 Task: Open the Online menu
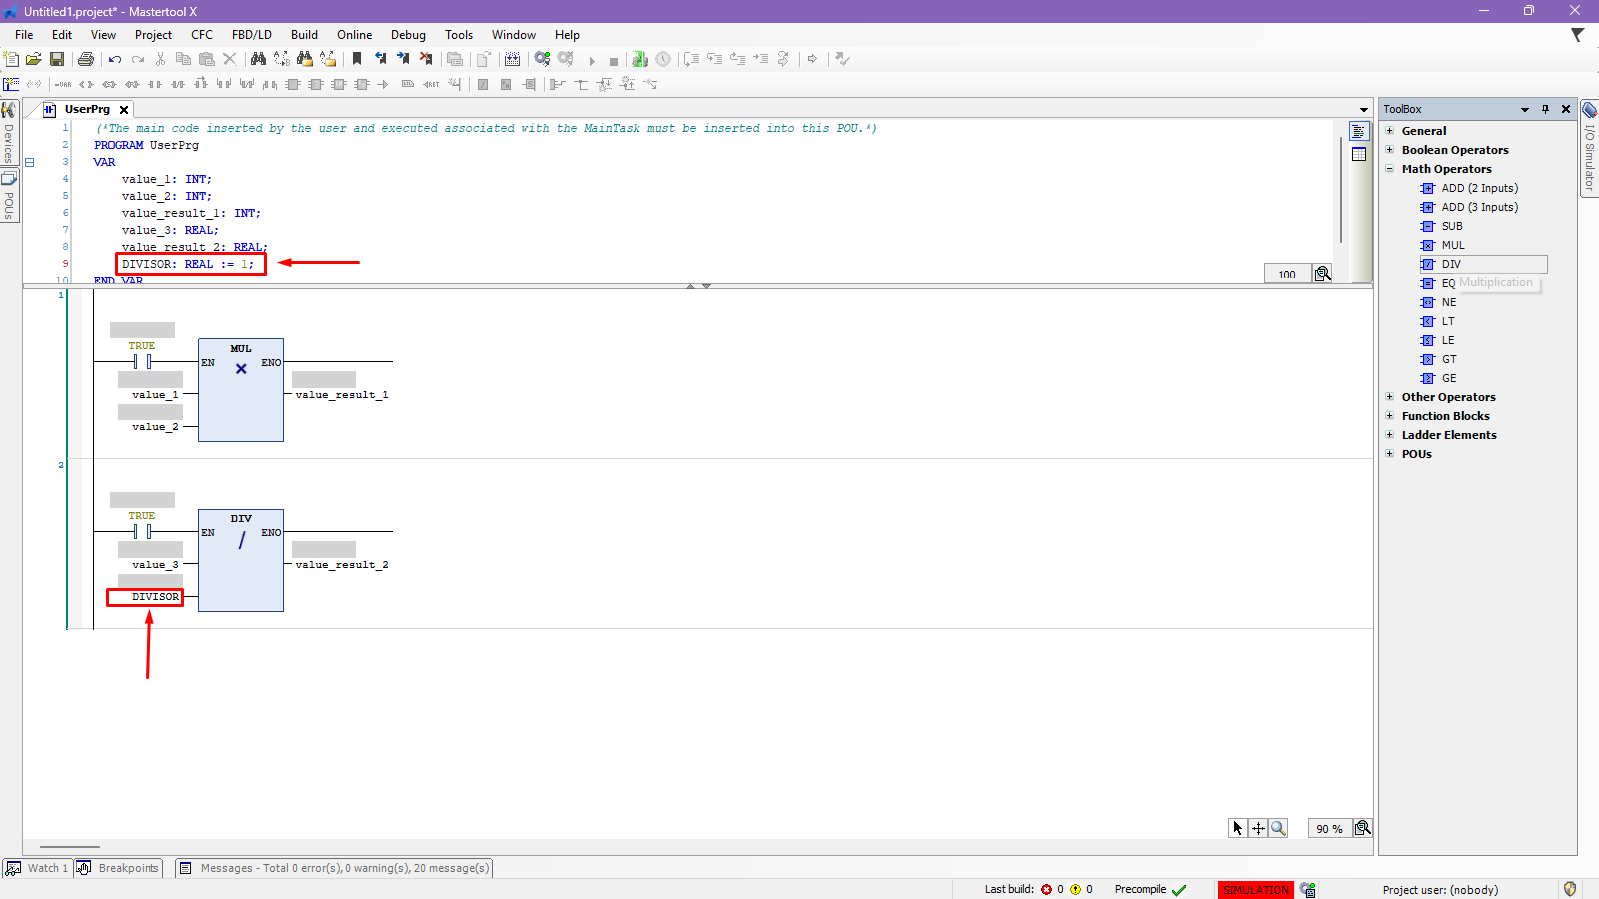pos(354,35)
